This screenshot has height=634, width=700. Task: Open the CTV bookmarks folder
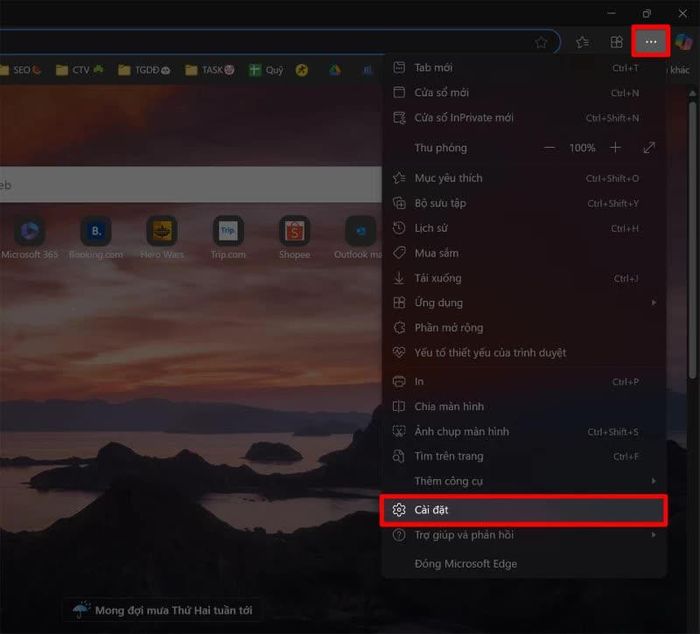[79, 70]
